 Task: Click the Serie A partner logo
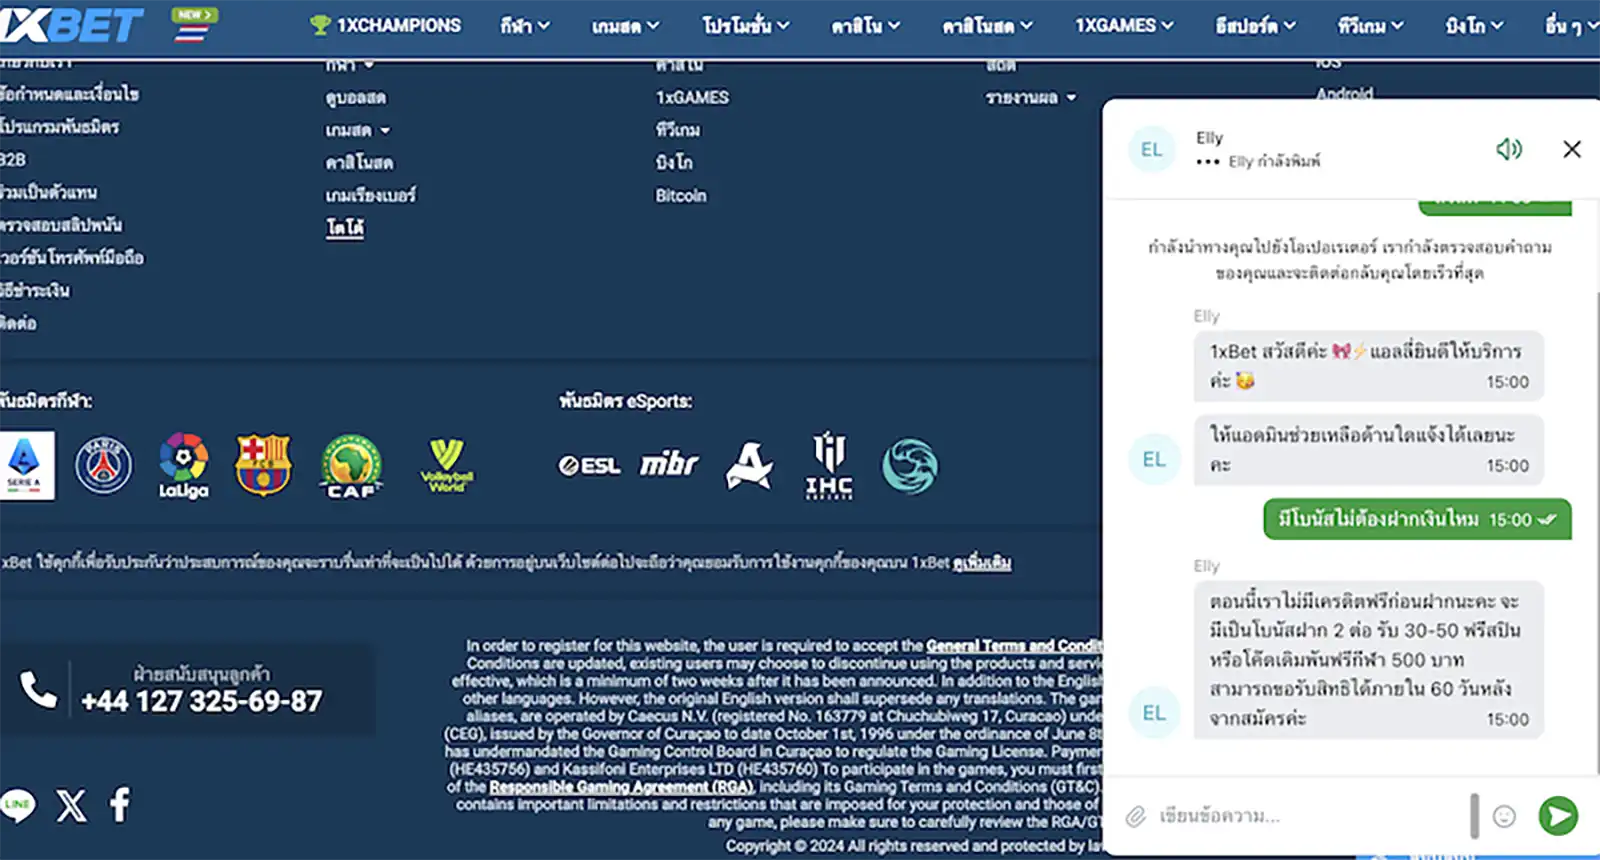(26, 465)
